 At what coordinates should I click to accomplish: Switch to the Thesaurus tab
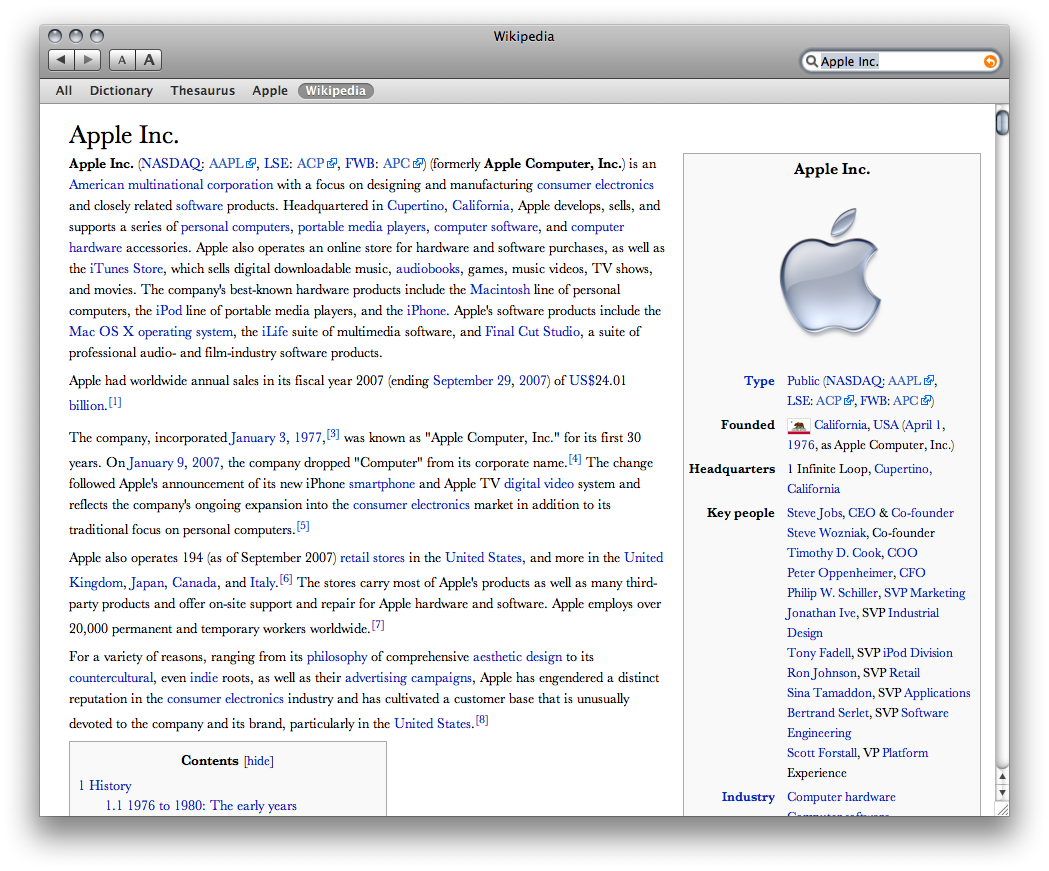pos(202,90)
